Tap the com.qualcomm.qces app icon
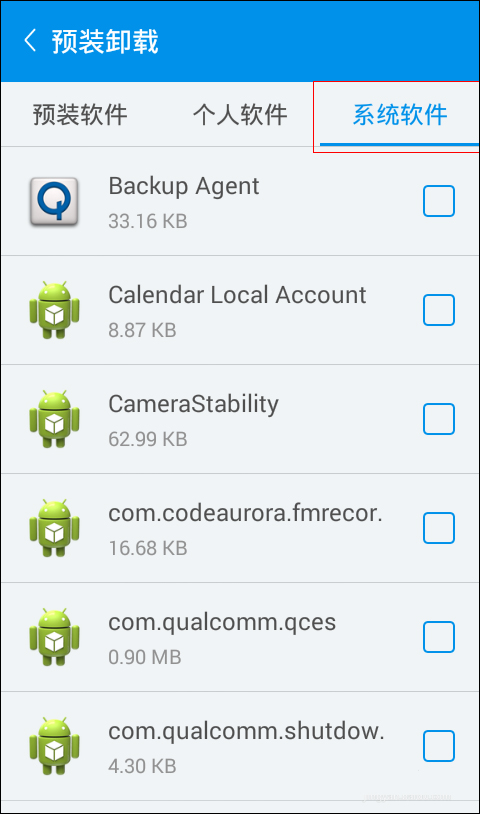The height and width of the screenshot is (814, 480). (54, 637)
